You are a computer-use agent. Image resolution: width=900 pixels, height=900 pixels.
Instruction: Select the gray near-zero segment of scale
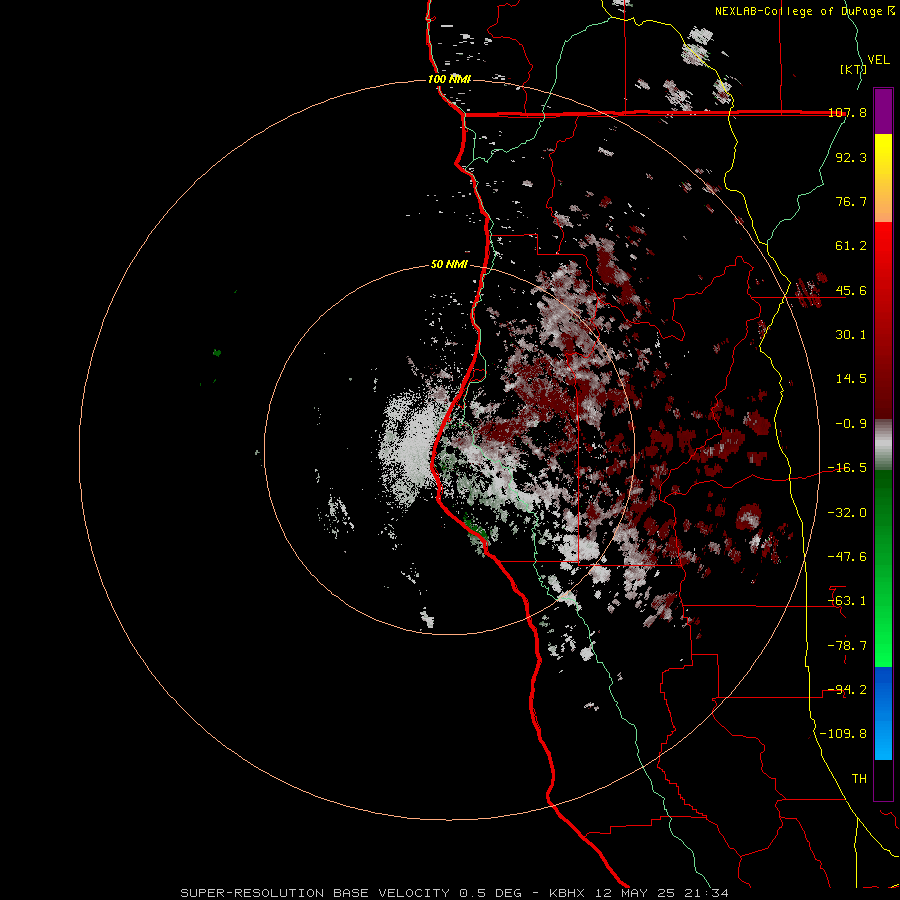coord(883,445)
